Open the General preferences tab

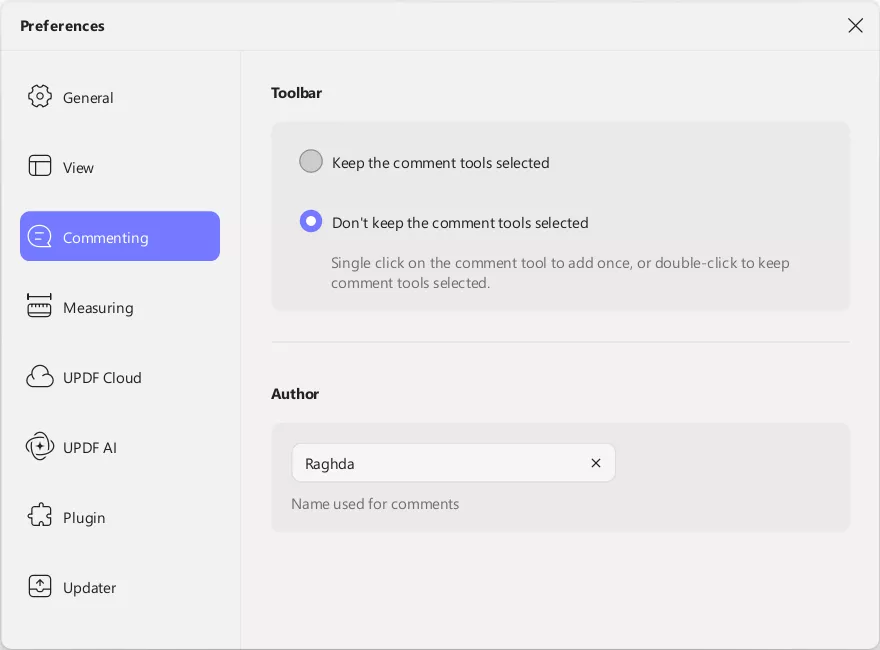point(88,98)
